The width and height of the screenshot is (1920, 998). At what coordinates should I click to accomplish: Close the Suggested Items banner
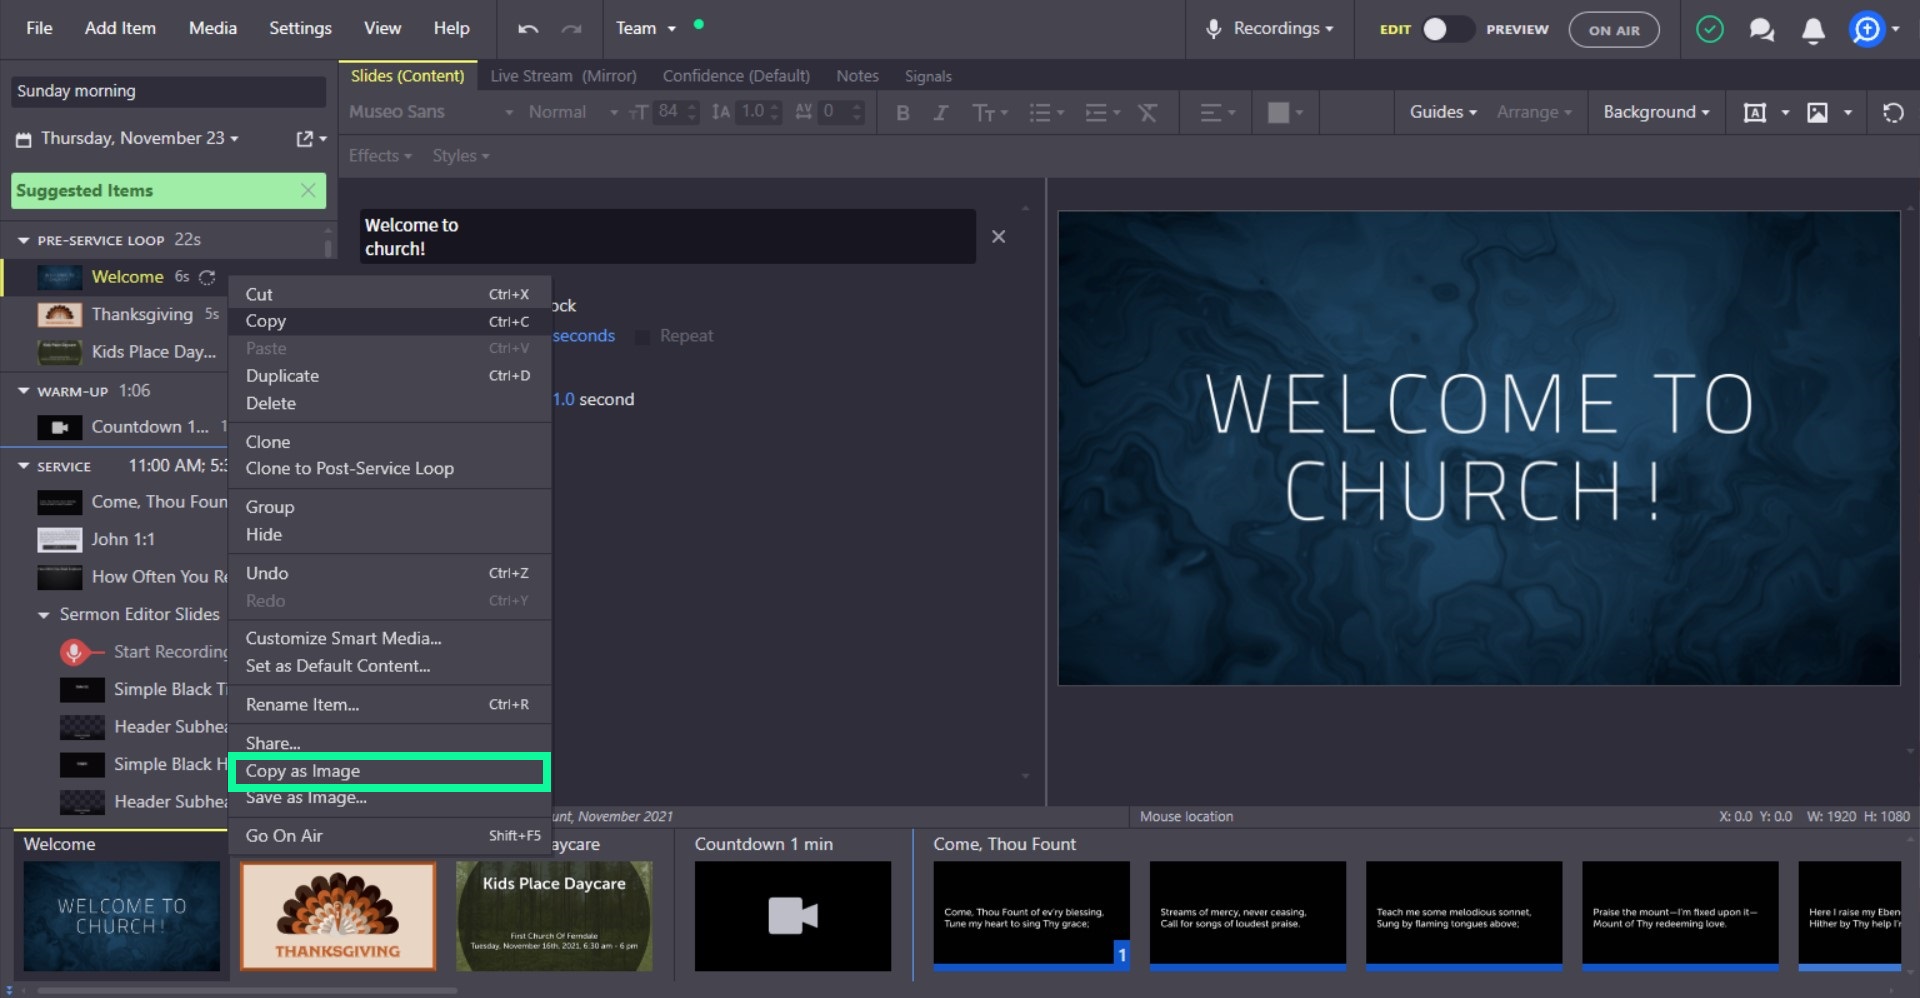(308, 190)
